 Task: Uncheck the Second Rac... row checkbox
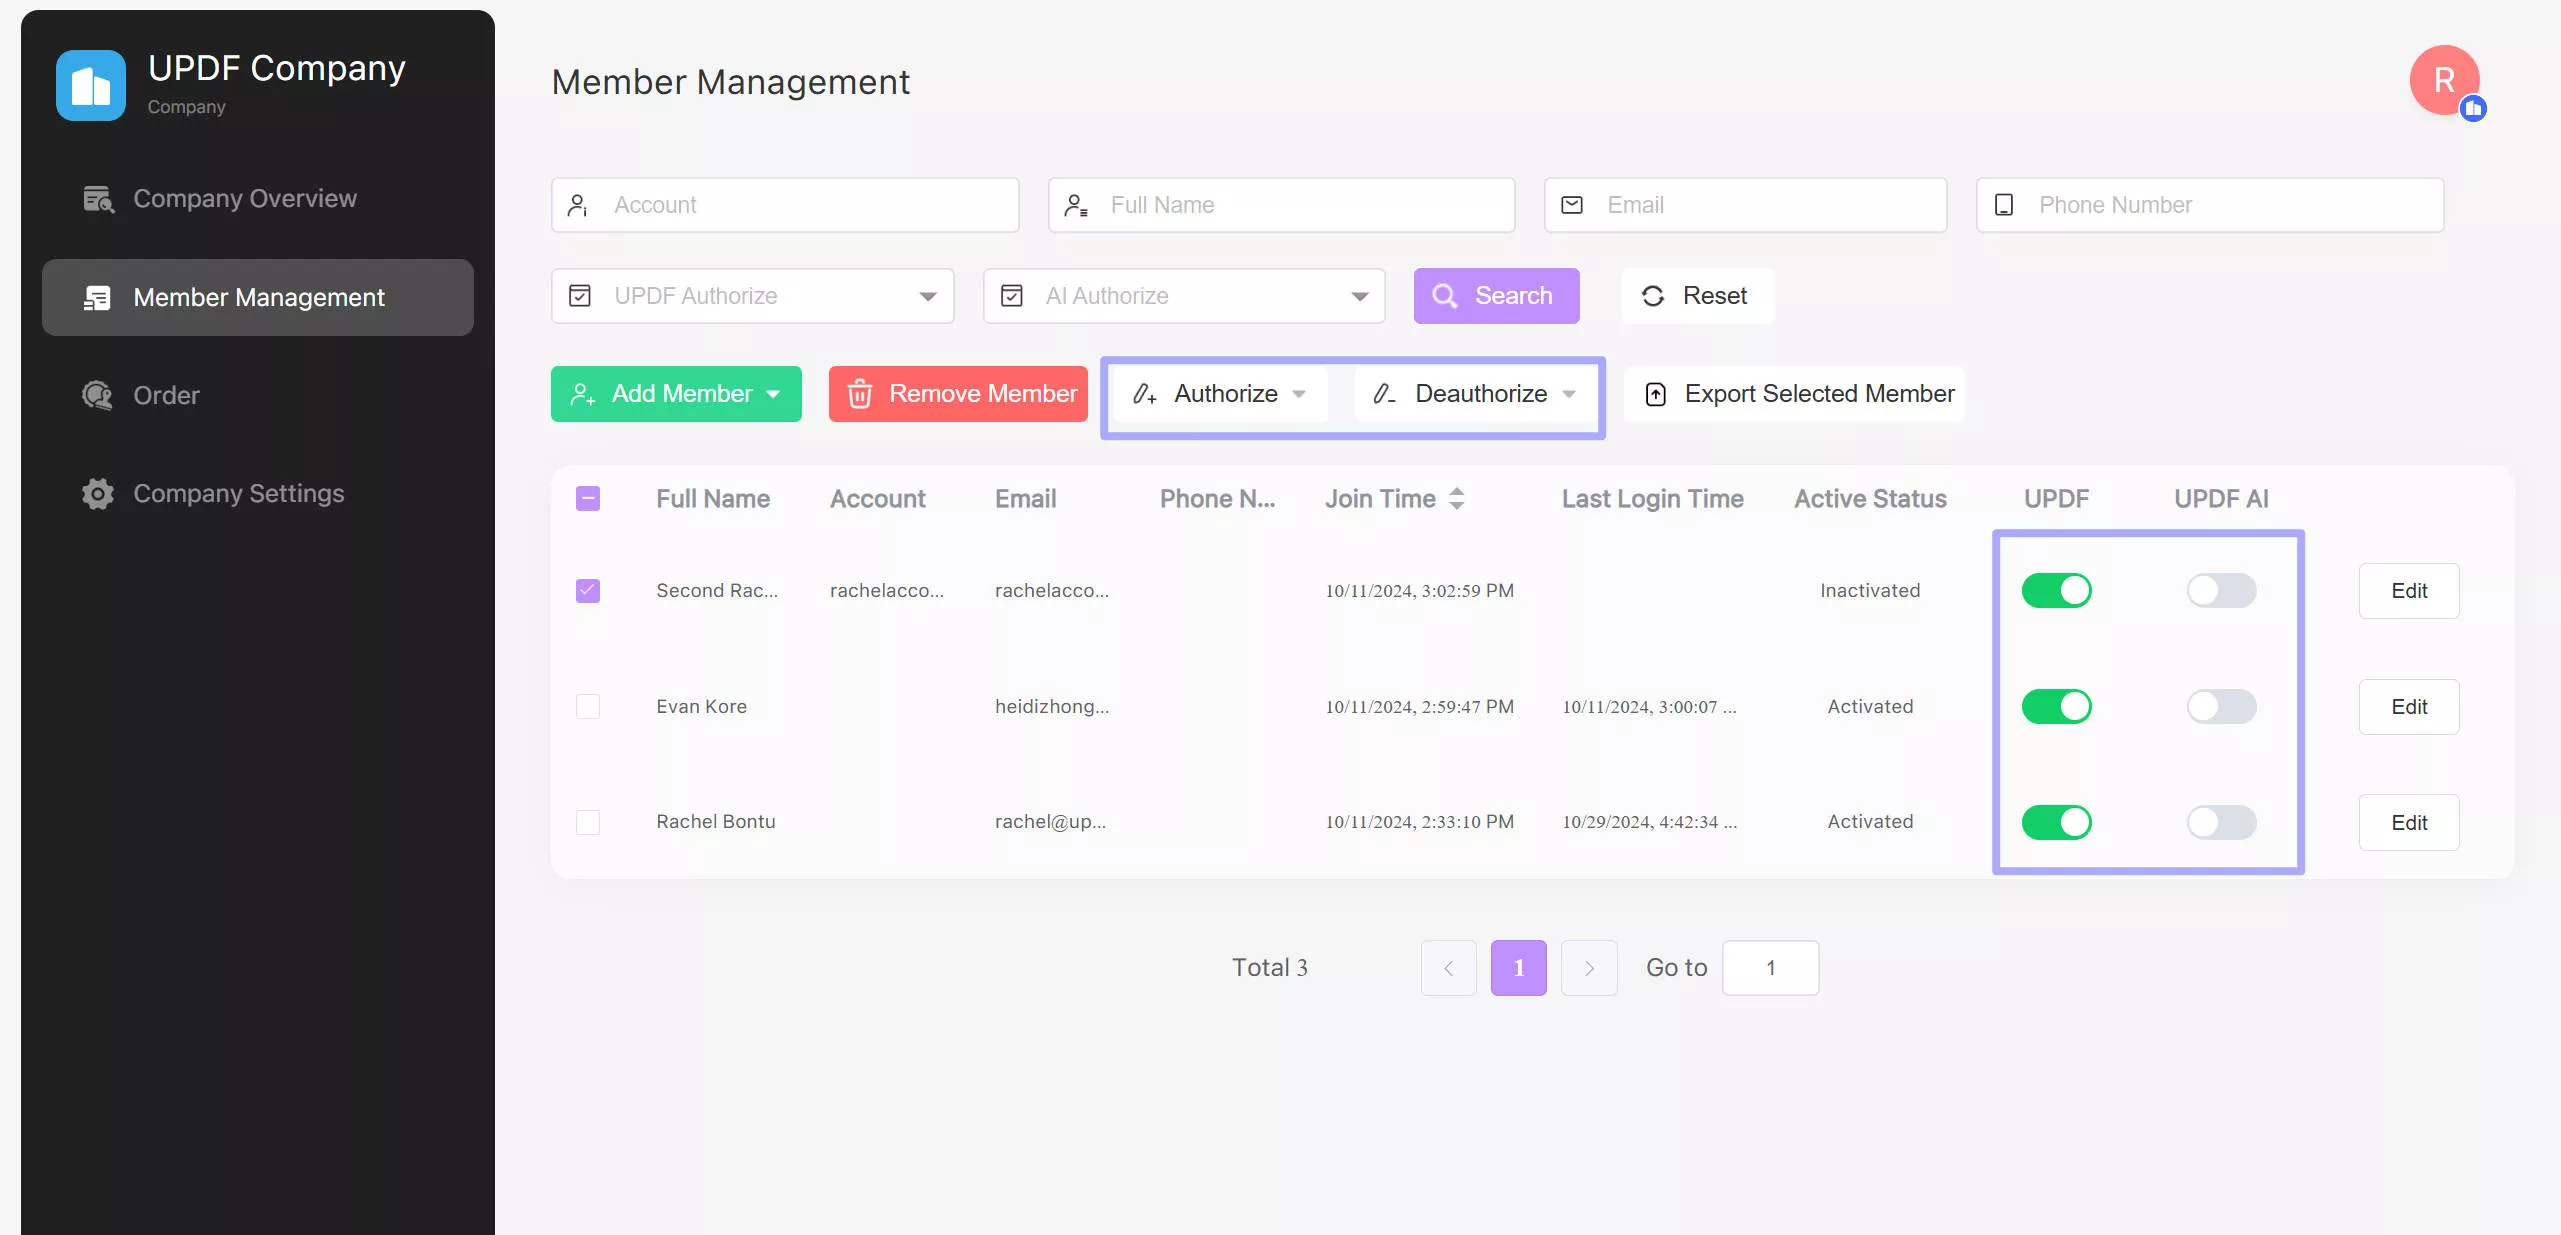(x=588, y=591)
